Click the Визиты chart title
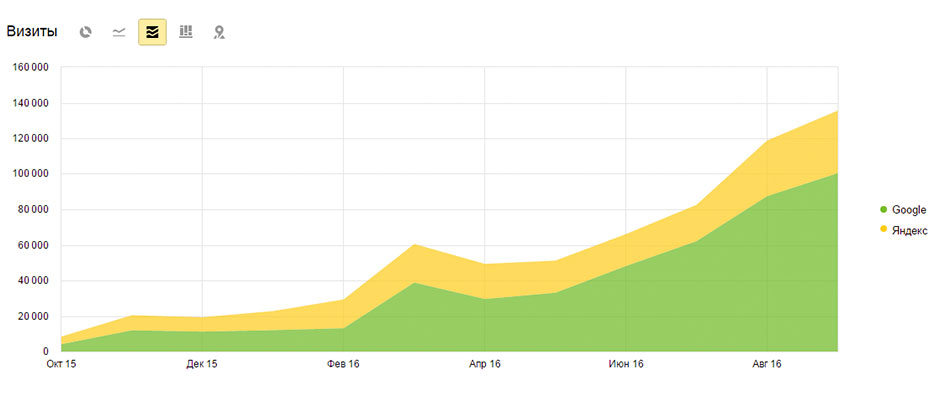The image size is (936, 417). 32,32
